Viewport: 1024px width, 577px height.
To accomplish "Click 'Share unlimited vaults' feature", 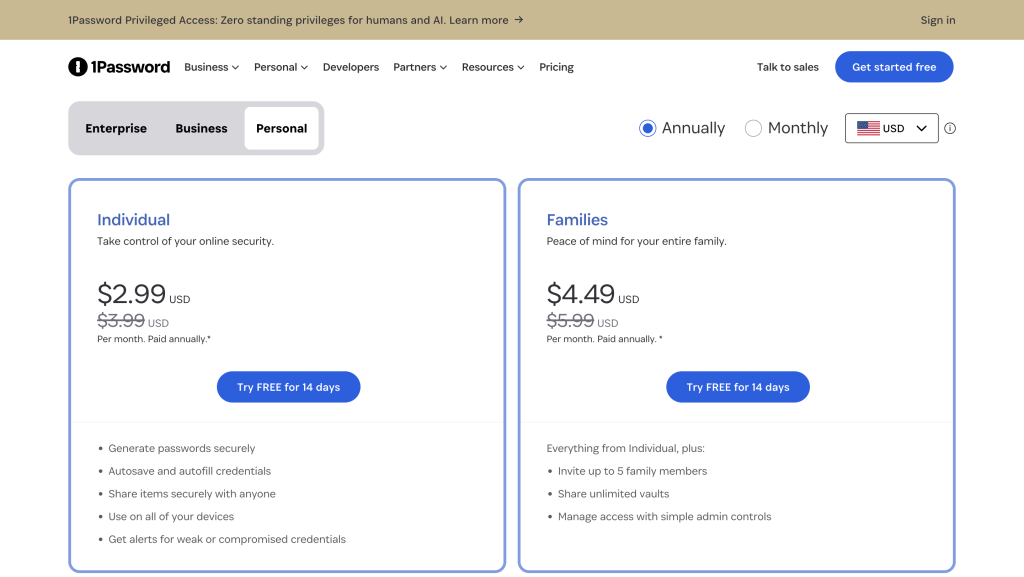I will pos(613,494).
